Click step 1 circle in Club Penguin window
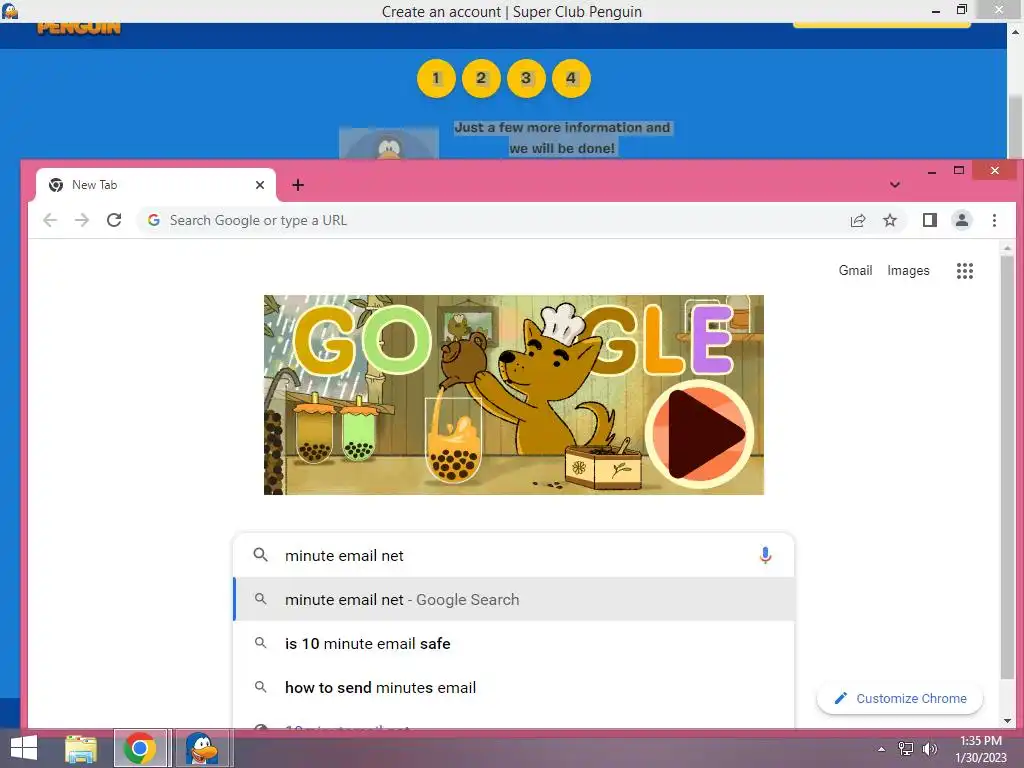This screenshot has width=1024, height=768. coord(436,78)
